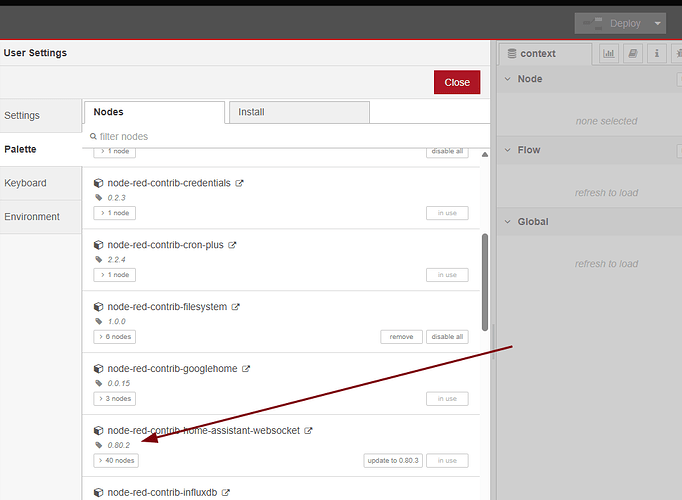The image size is (682, 500).
Task: Select Keyboard in User Settings sidebar
Action: (x=26, y=183)
